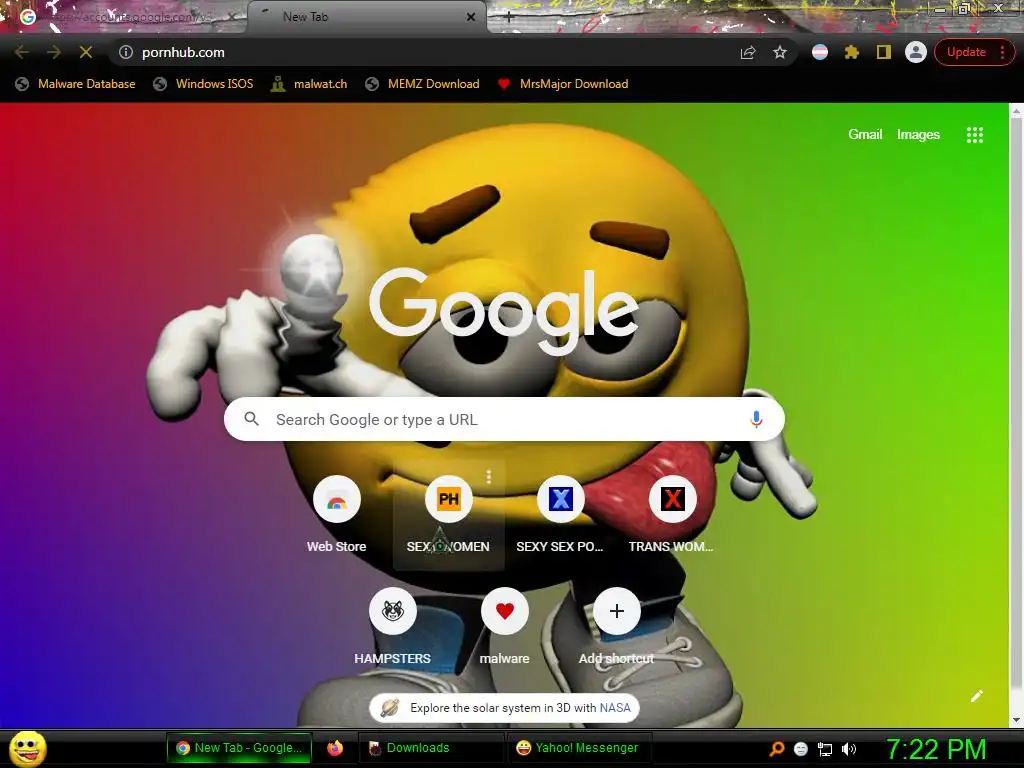The height and width of the screenshot is (768, 1024).
Task: Open the Chrome three-dot menu
Action: 1002,52
